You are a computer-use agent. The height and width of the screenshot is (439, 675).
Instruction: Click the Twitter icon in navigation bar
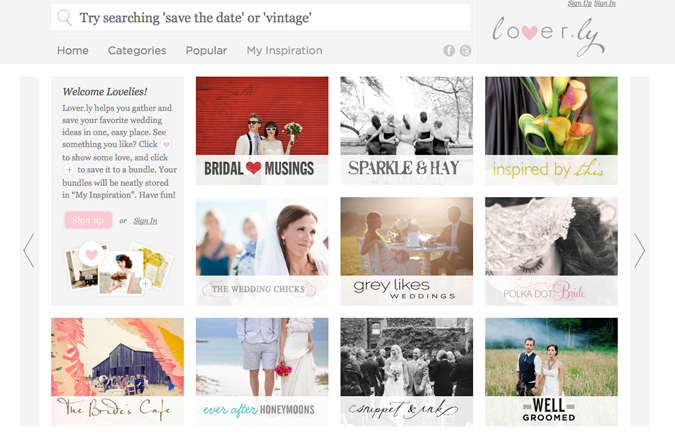click(465, 51)
